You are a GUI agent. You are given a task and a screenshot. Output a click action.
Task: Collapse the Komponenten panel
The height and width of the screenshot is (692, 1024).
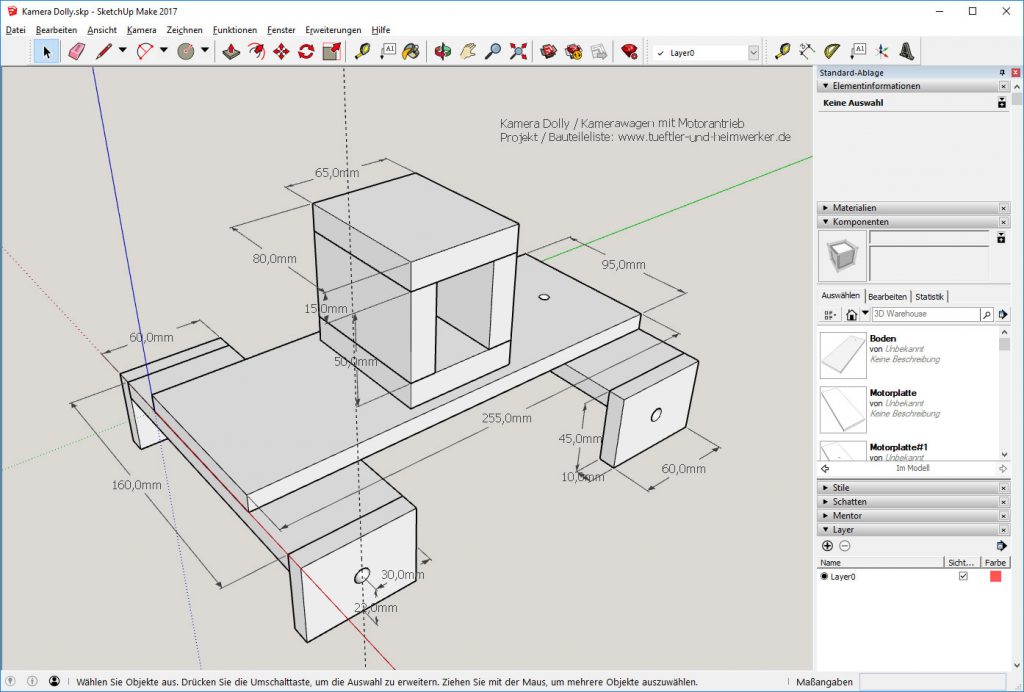(x=860, y=222)
